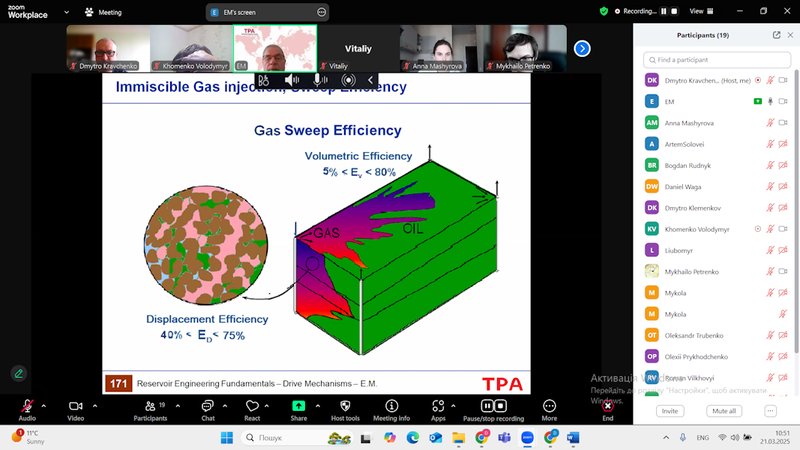Open Meeting info
800x450 pixels.
[x=391, y=410]
